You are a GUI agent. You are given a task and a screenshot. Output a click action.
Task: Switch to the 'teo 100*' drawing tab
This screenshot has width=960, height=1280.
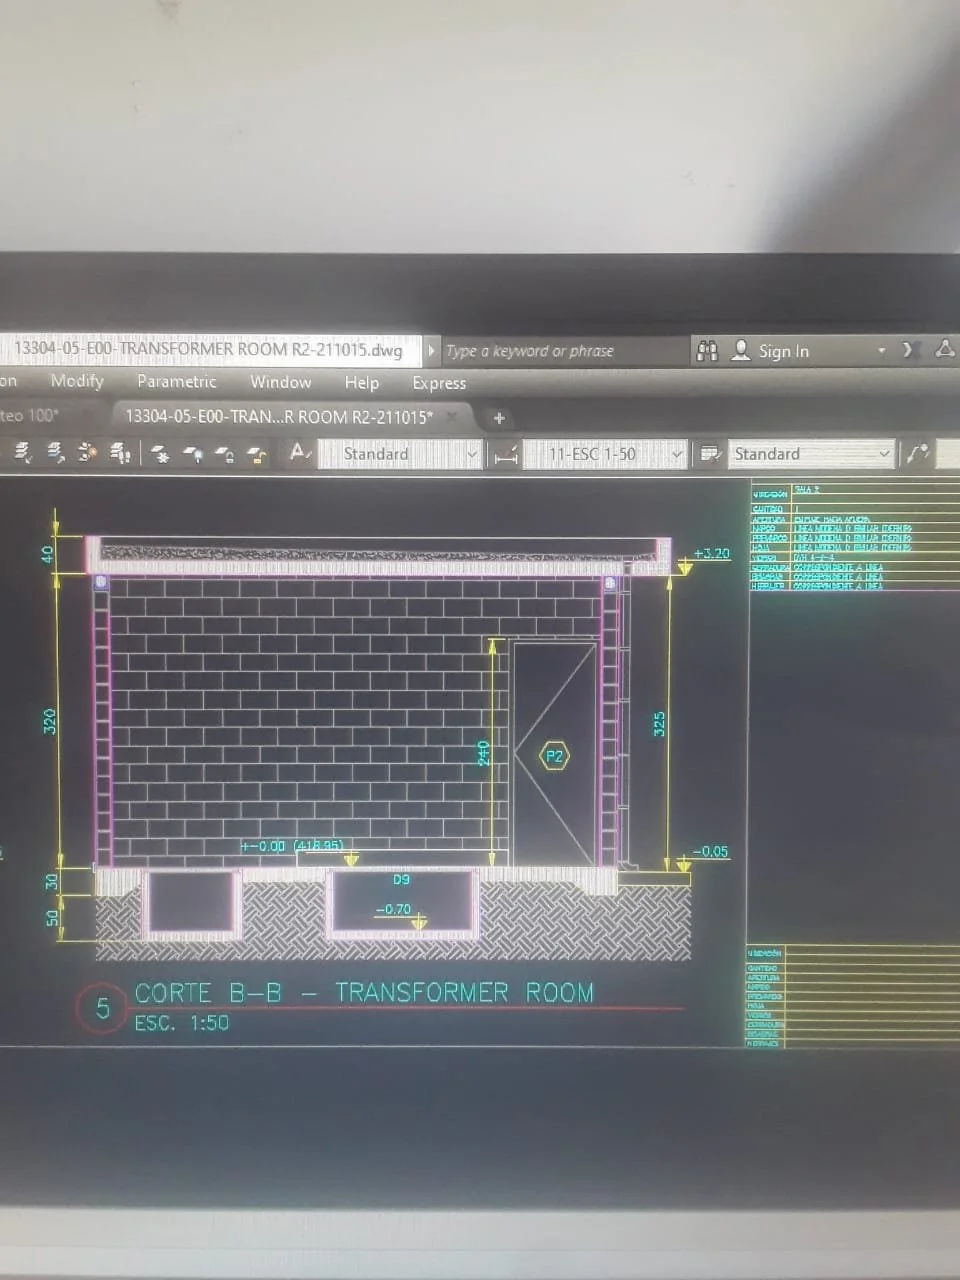[30, 415]
